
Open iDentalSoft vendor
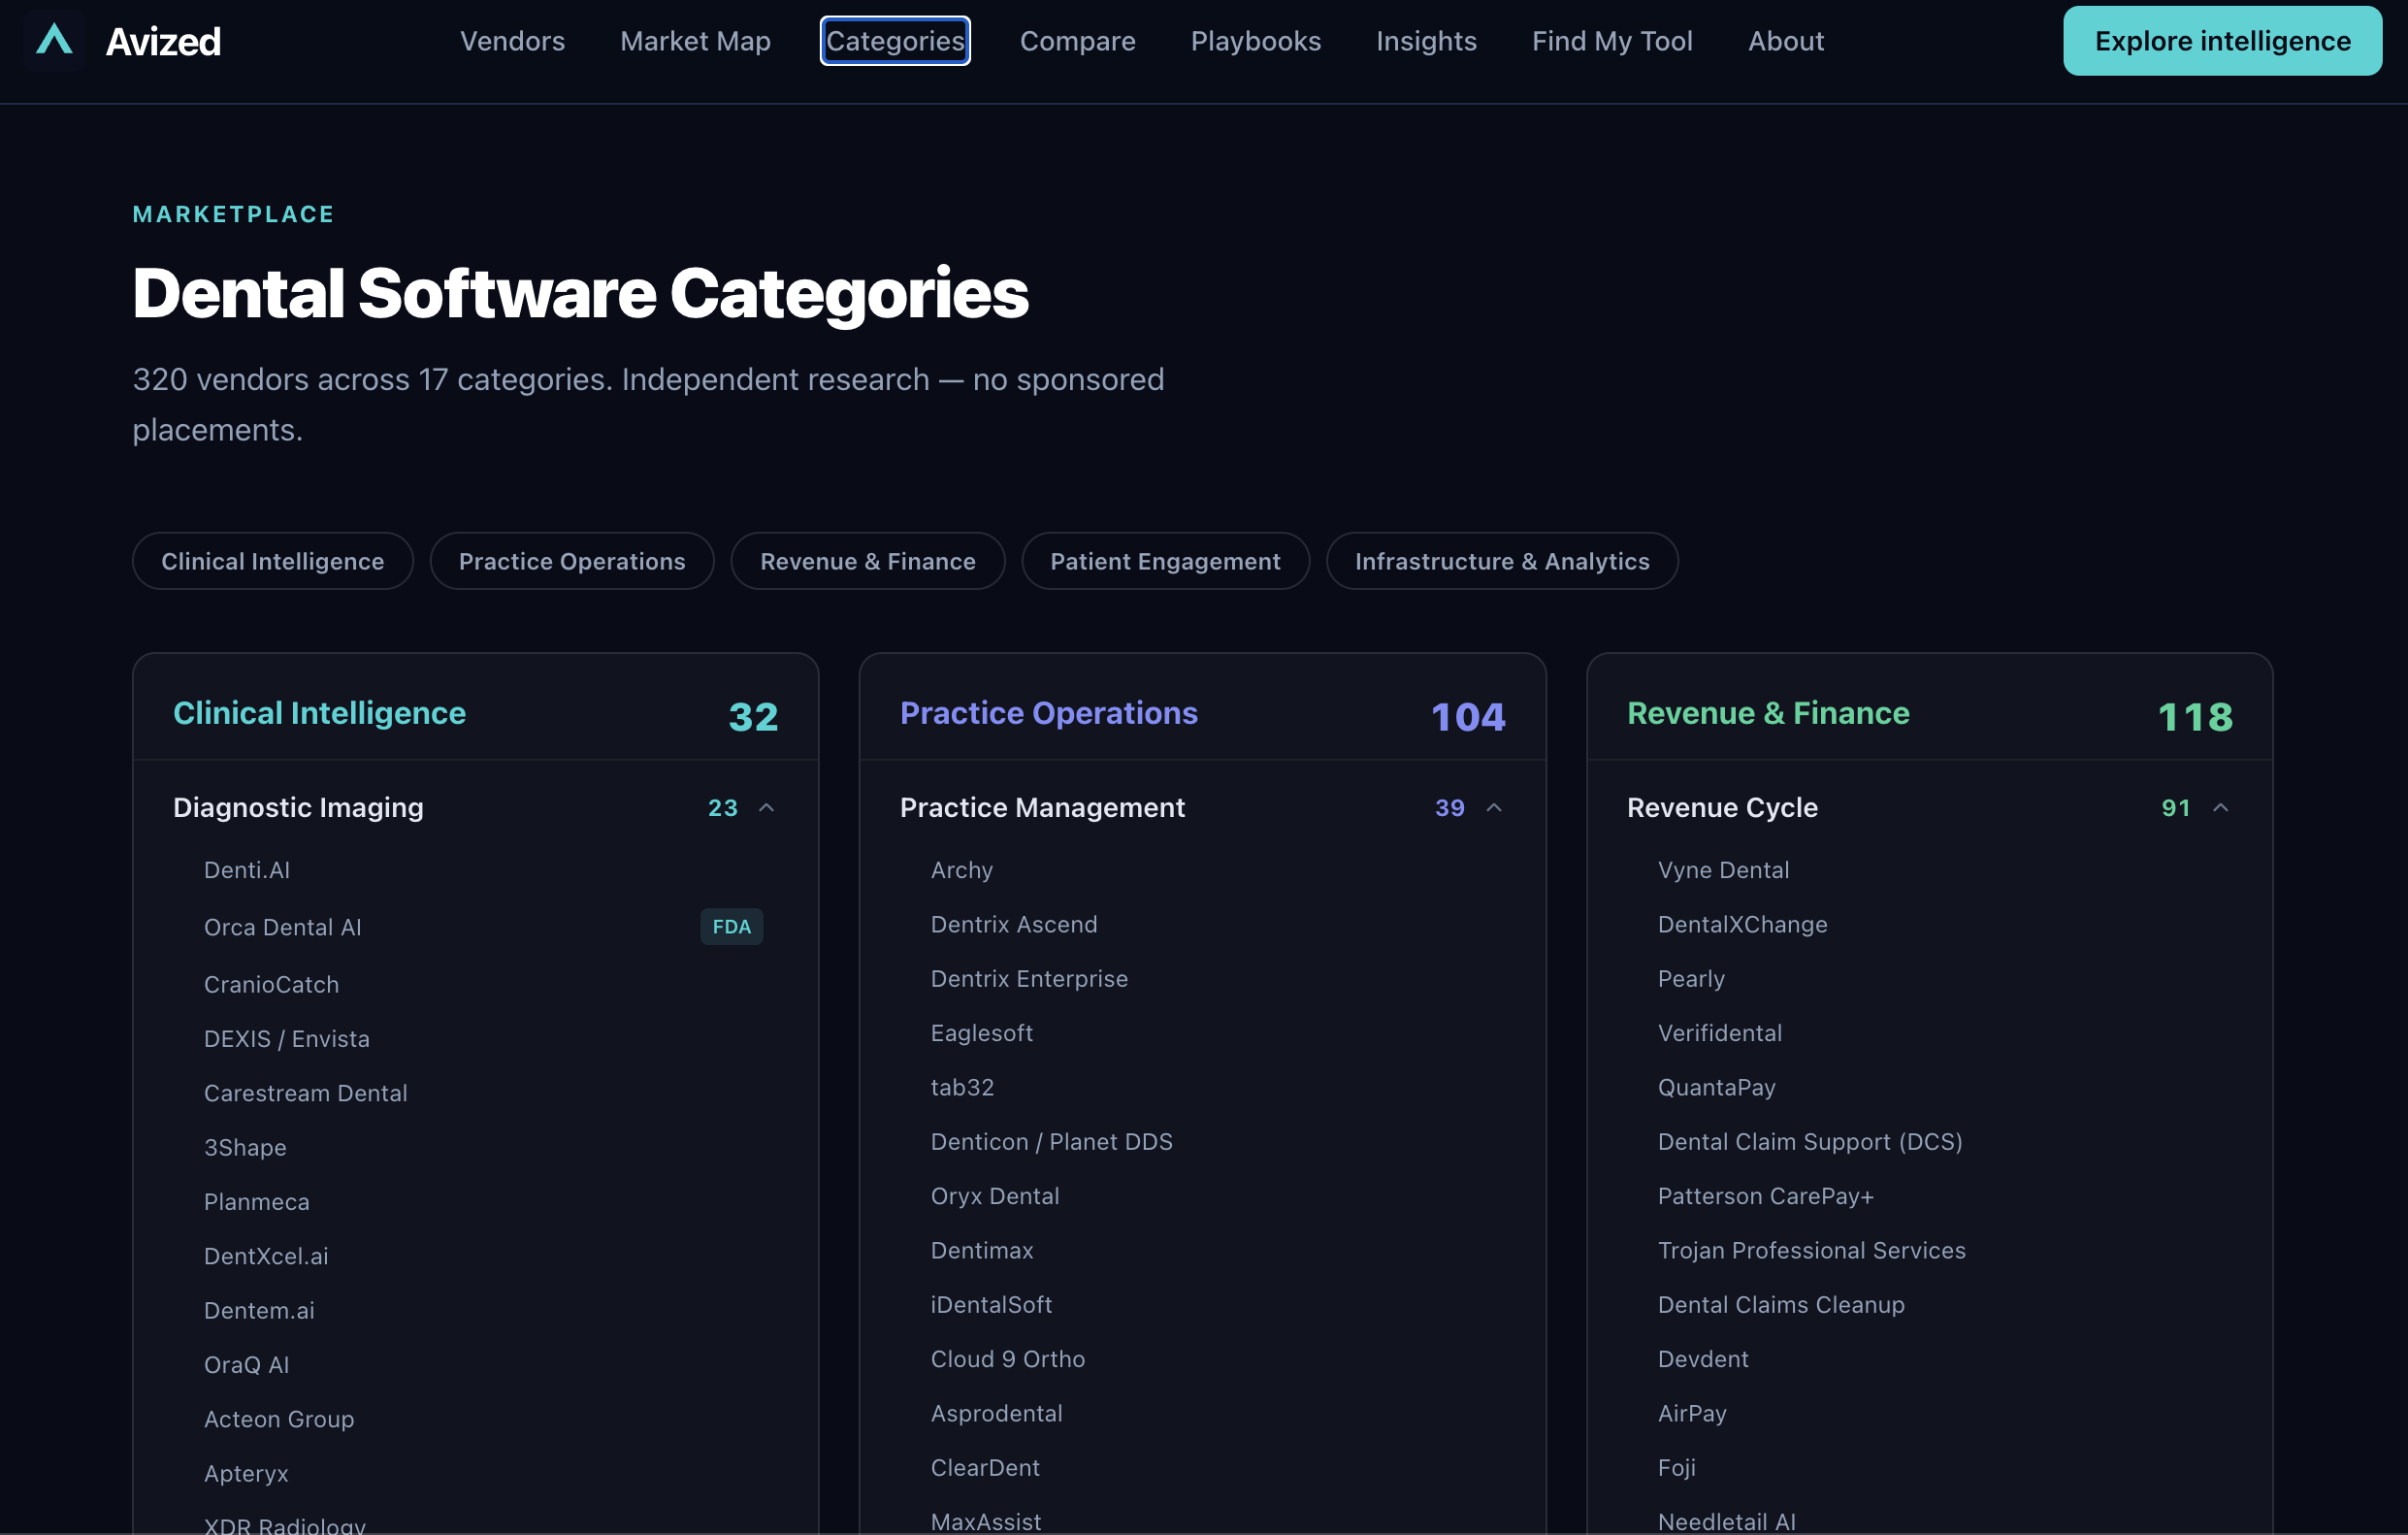[991, 1305]
